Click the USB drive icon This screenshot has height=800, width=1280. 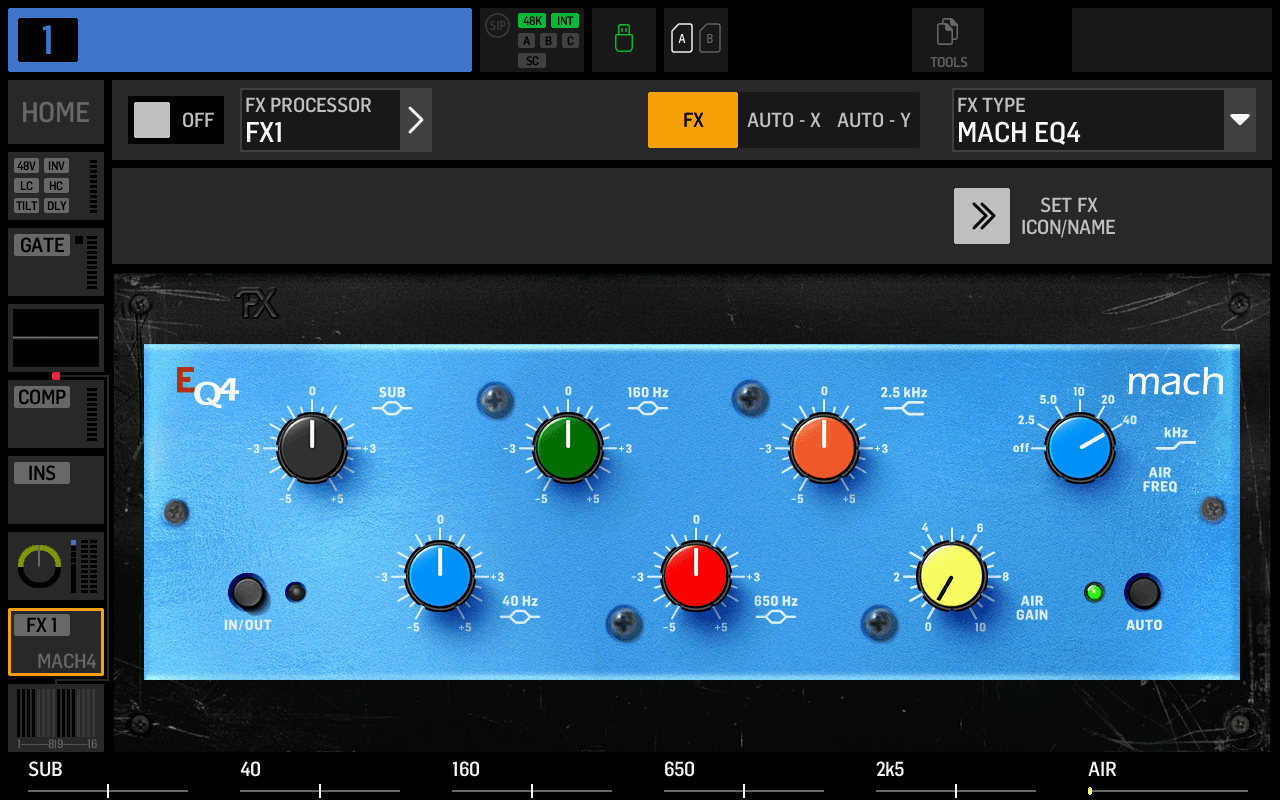point(624,40)
